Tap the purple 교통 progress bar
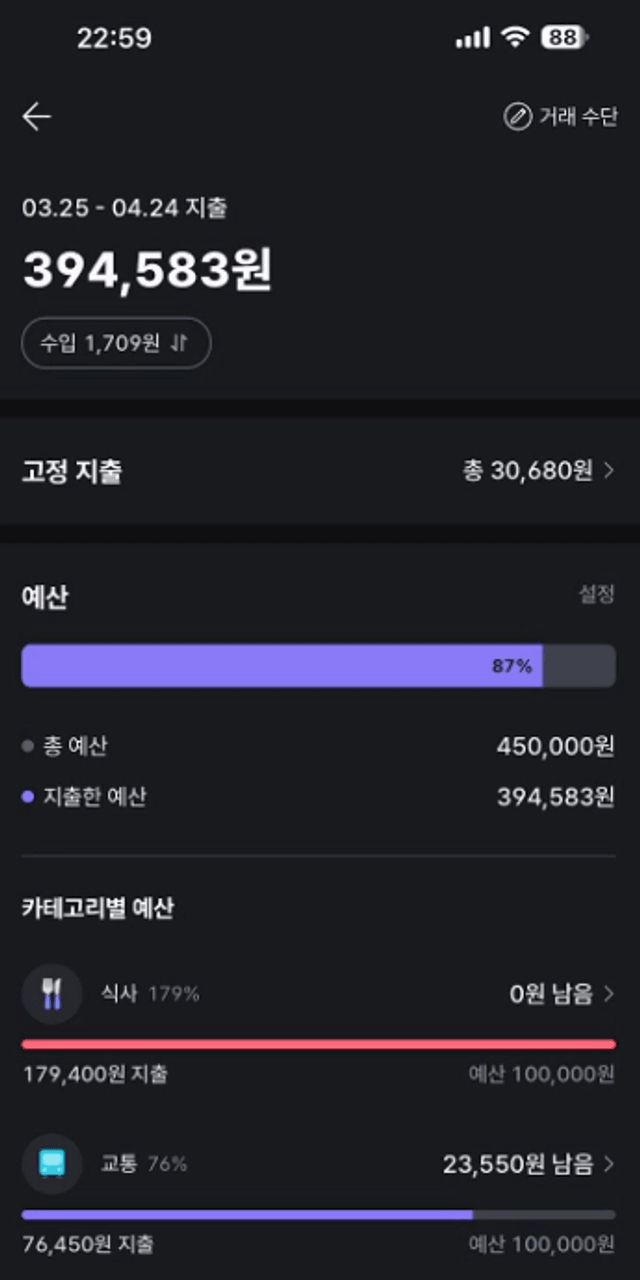Image resolution: width=640 pixels, height=1280 pixels. coord(318,1214)
